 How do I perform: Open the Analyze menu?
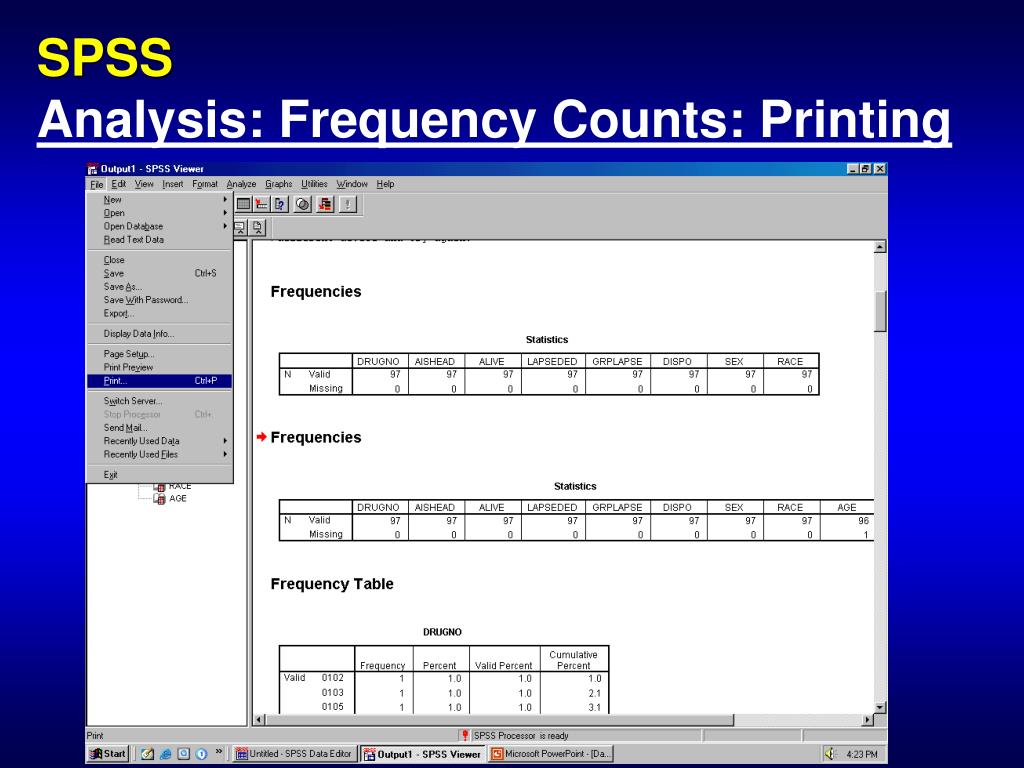242,184
